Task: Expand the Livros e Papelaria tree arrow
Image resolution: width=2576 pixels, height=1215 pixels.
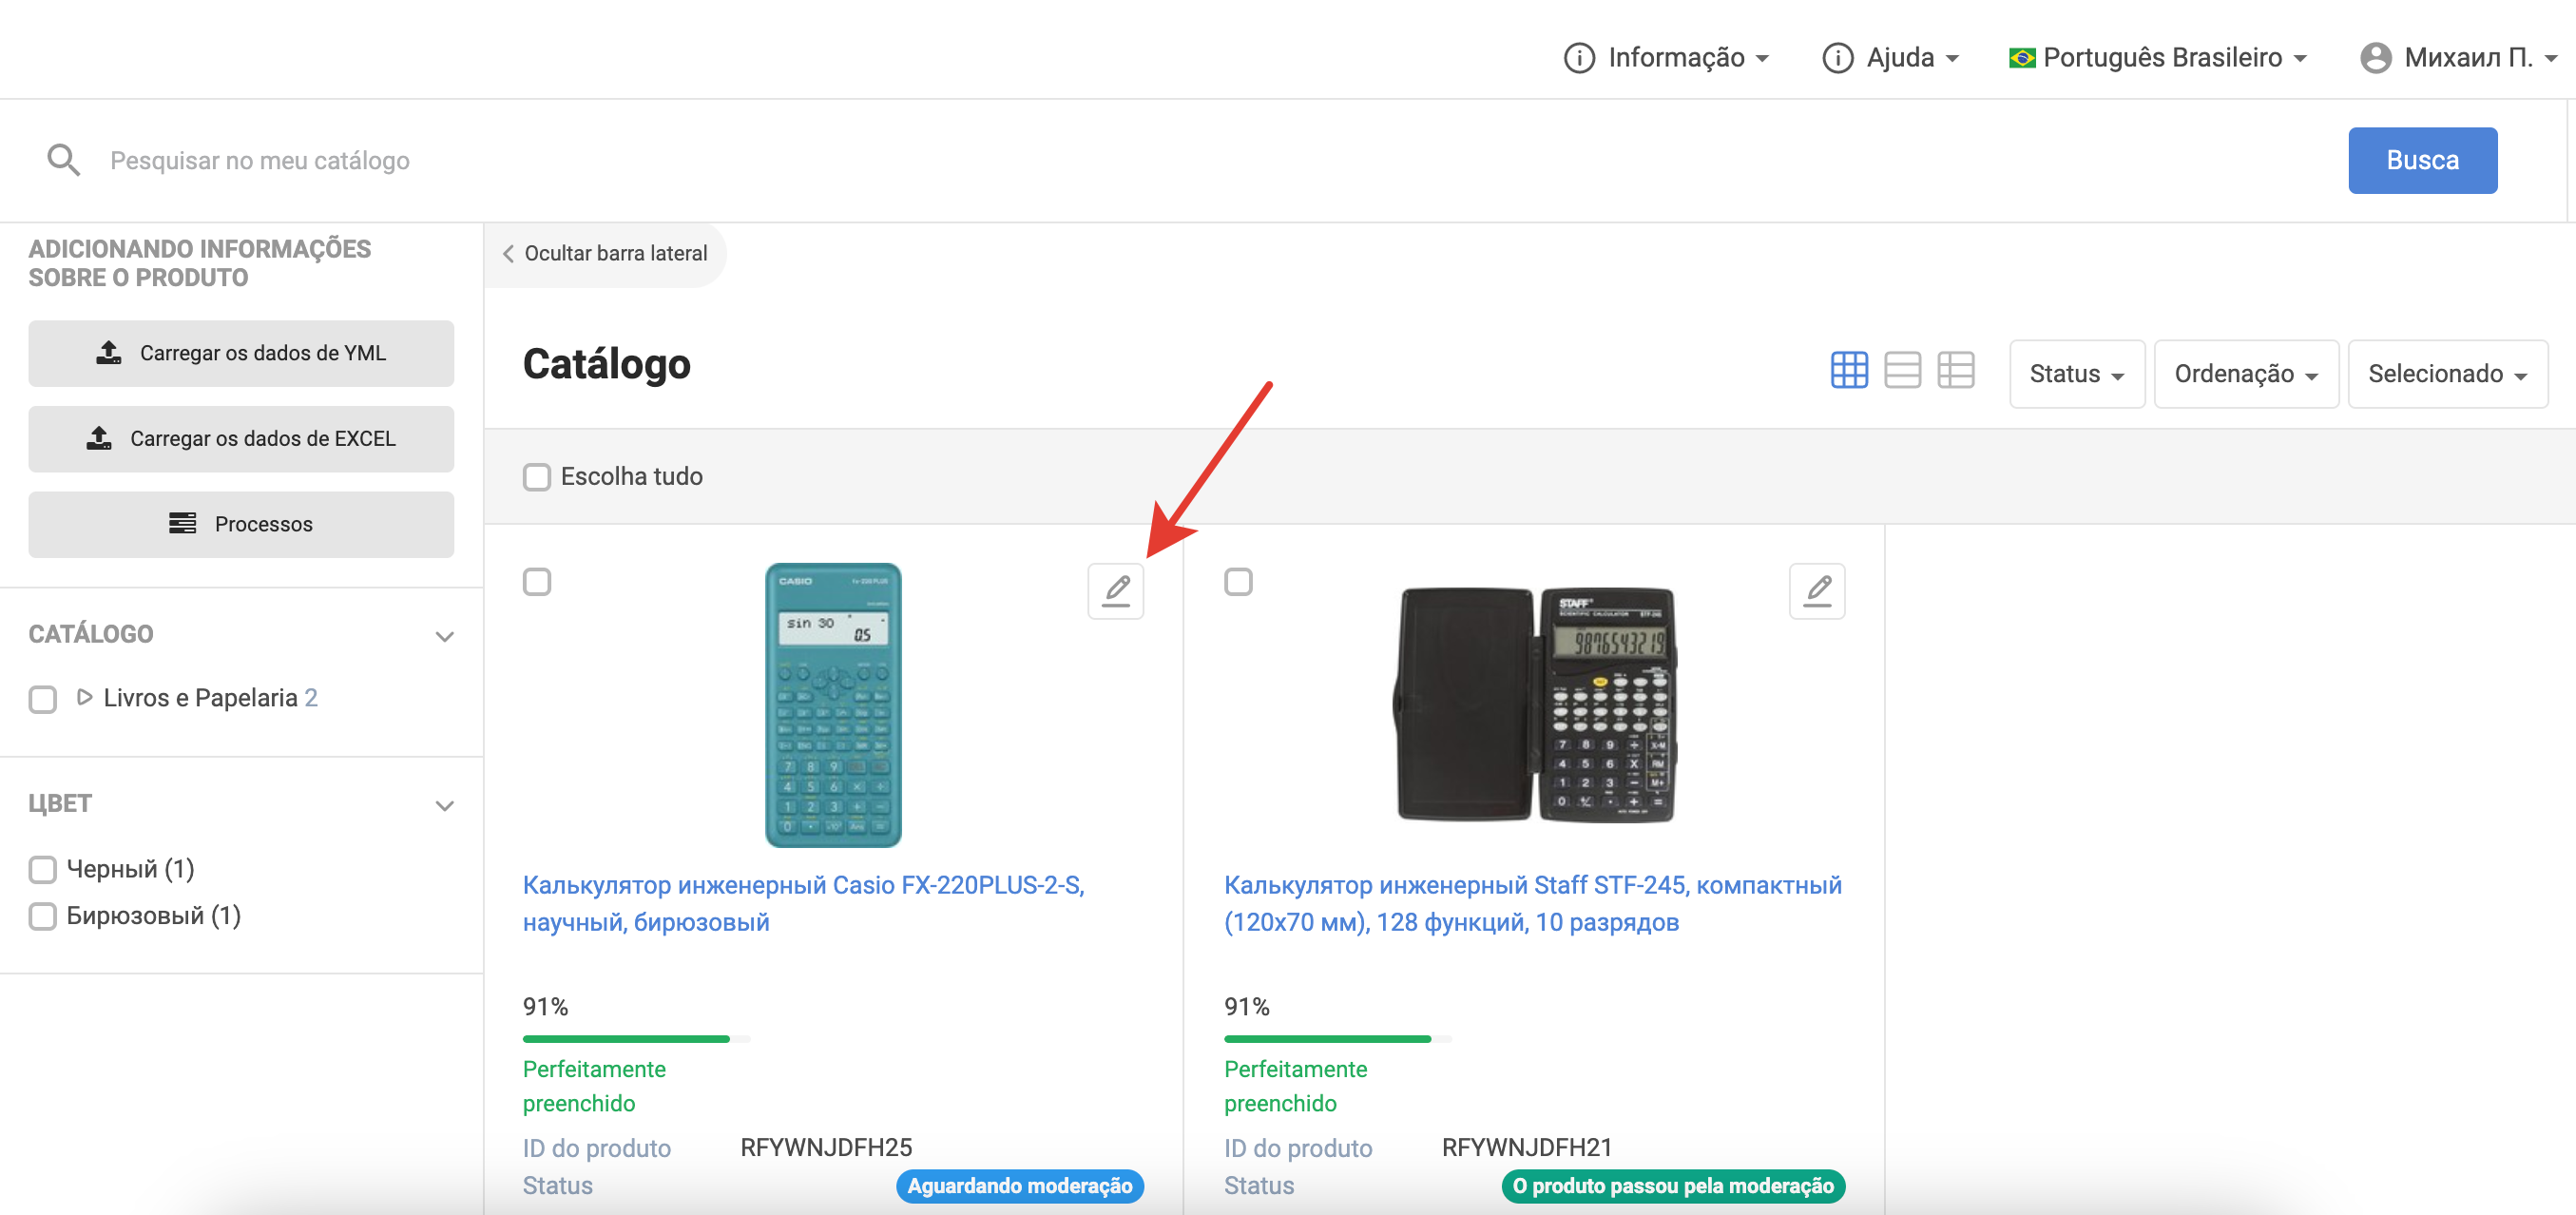Action: point(85,697)
